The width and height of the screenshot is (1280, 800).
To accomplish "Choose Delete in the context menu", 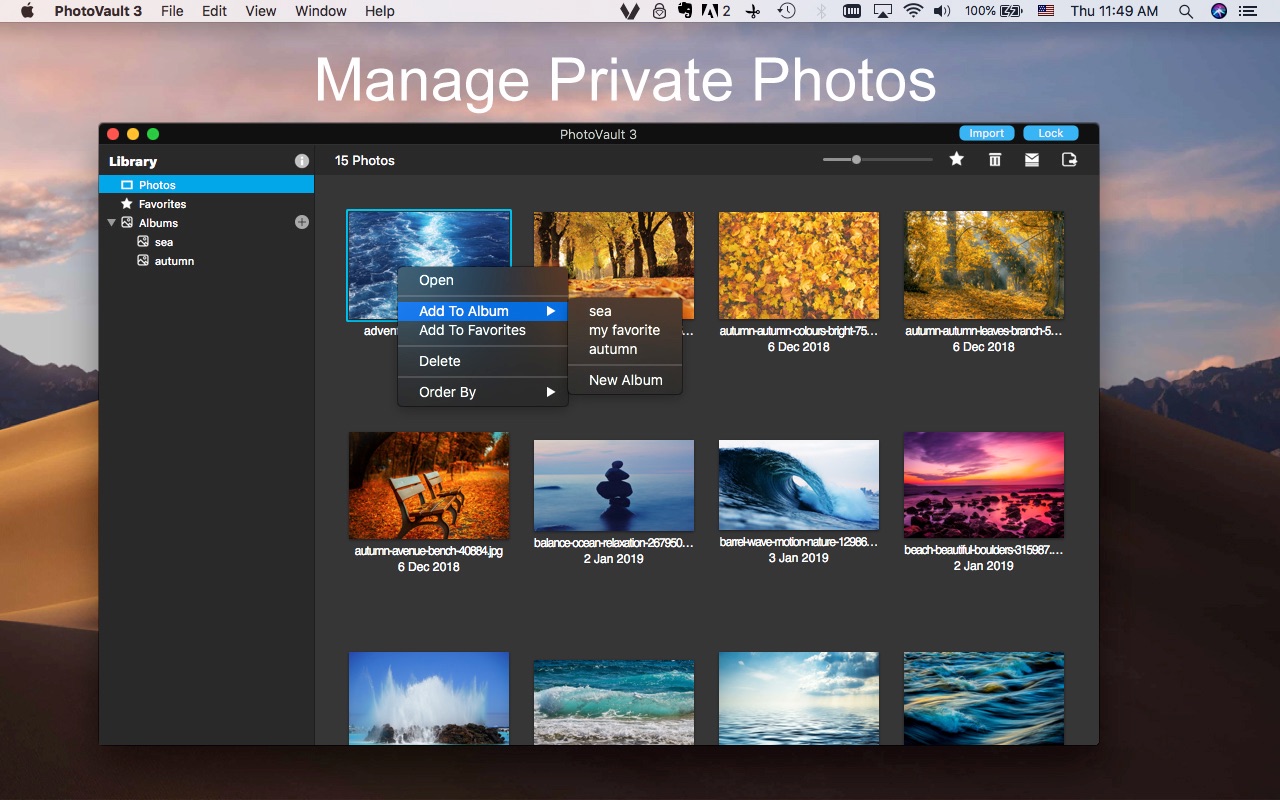I will (440, 361).
